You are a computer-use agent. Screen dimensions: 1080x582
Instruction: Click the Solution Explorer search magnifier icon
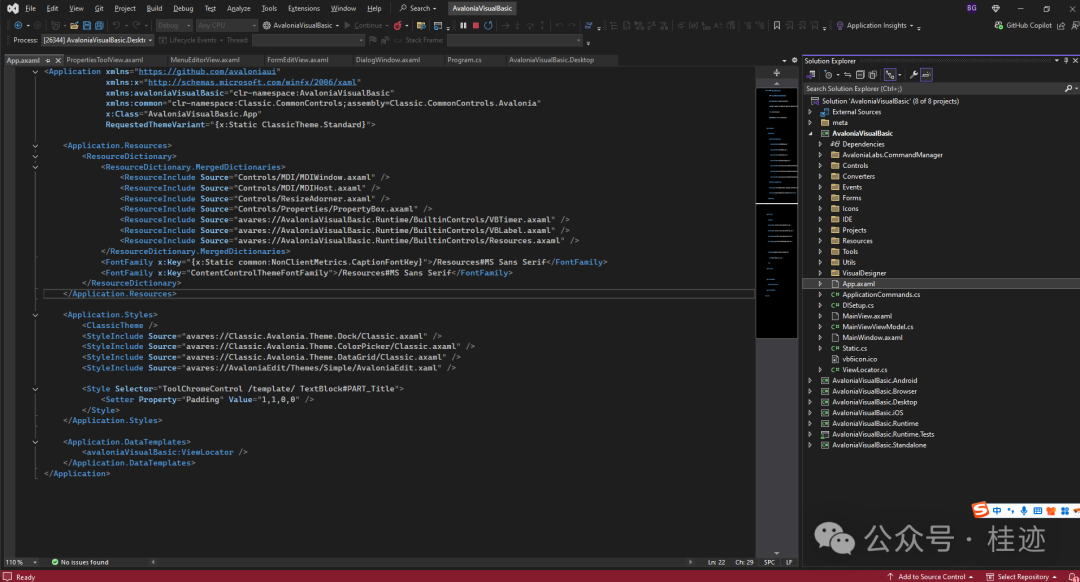[1068, 88]
